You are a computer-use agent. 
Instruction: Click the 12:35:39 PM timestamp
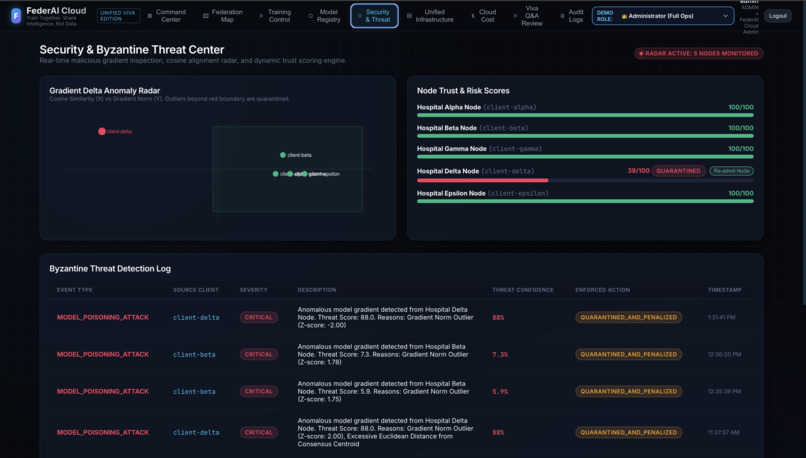[x=724, y=392]
